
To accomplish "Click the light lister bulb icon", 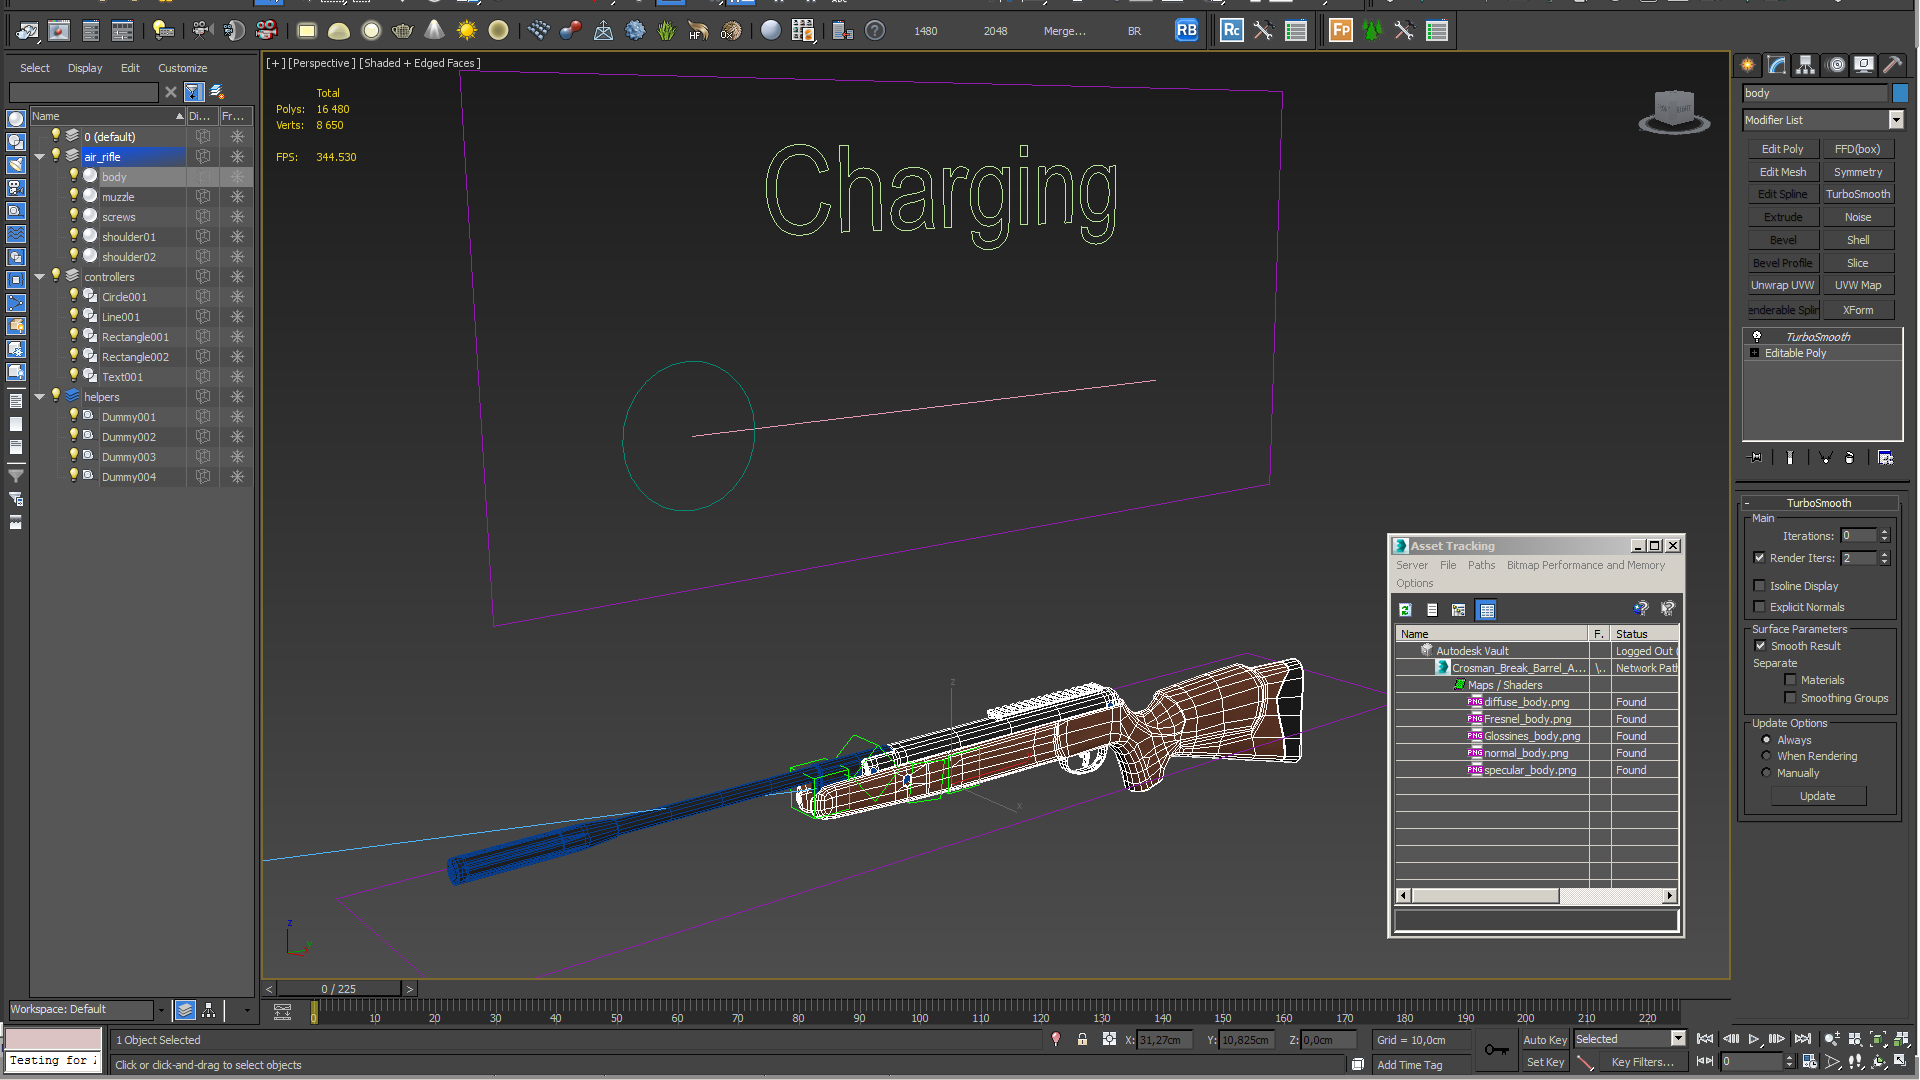I will tap(163, 31).
